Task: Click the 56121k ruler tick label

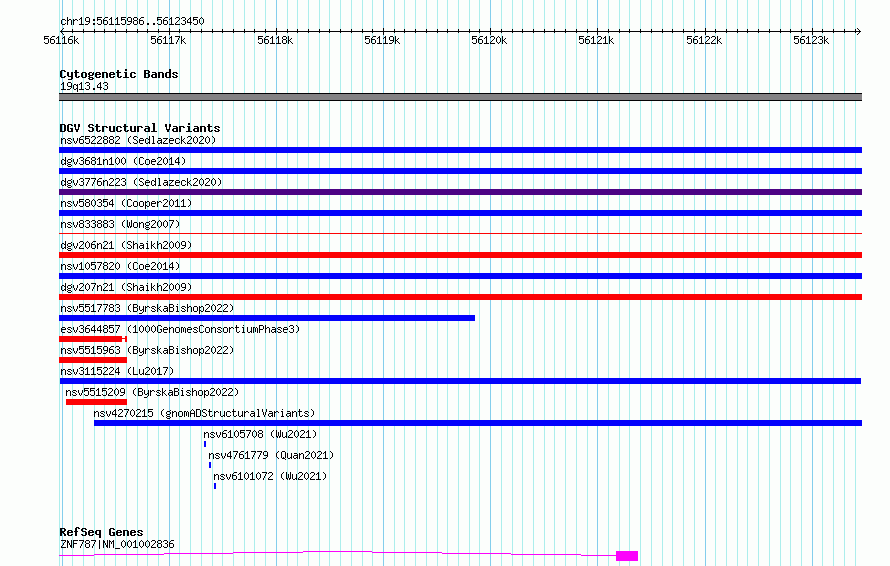Action: tap(596, 40)
